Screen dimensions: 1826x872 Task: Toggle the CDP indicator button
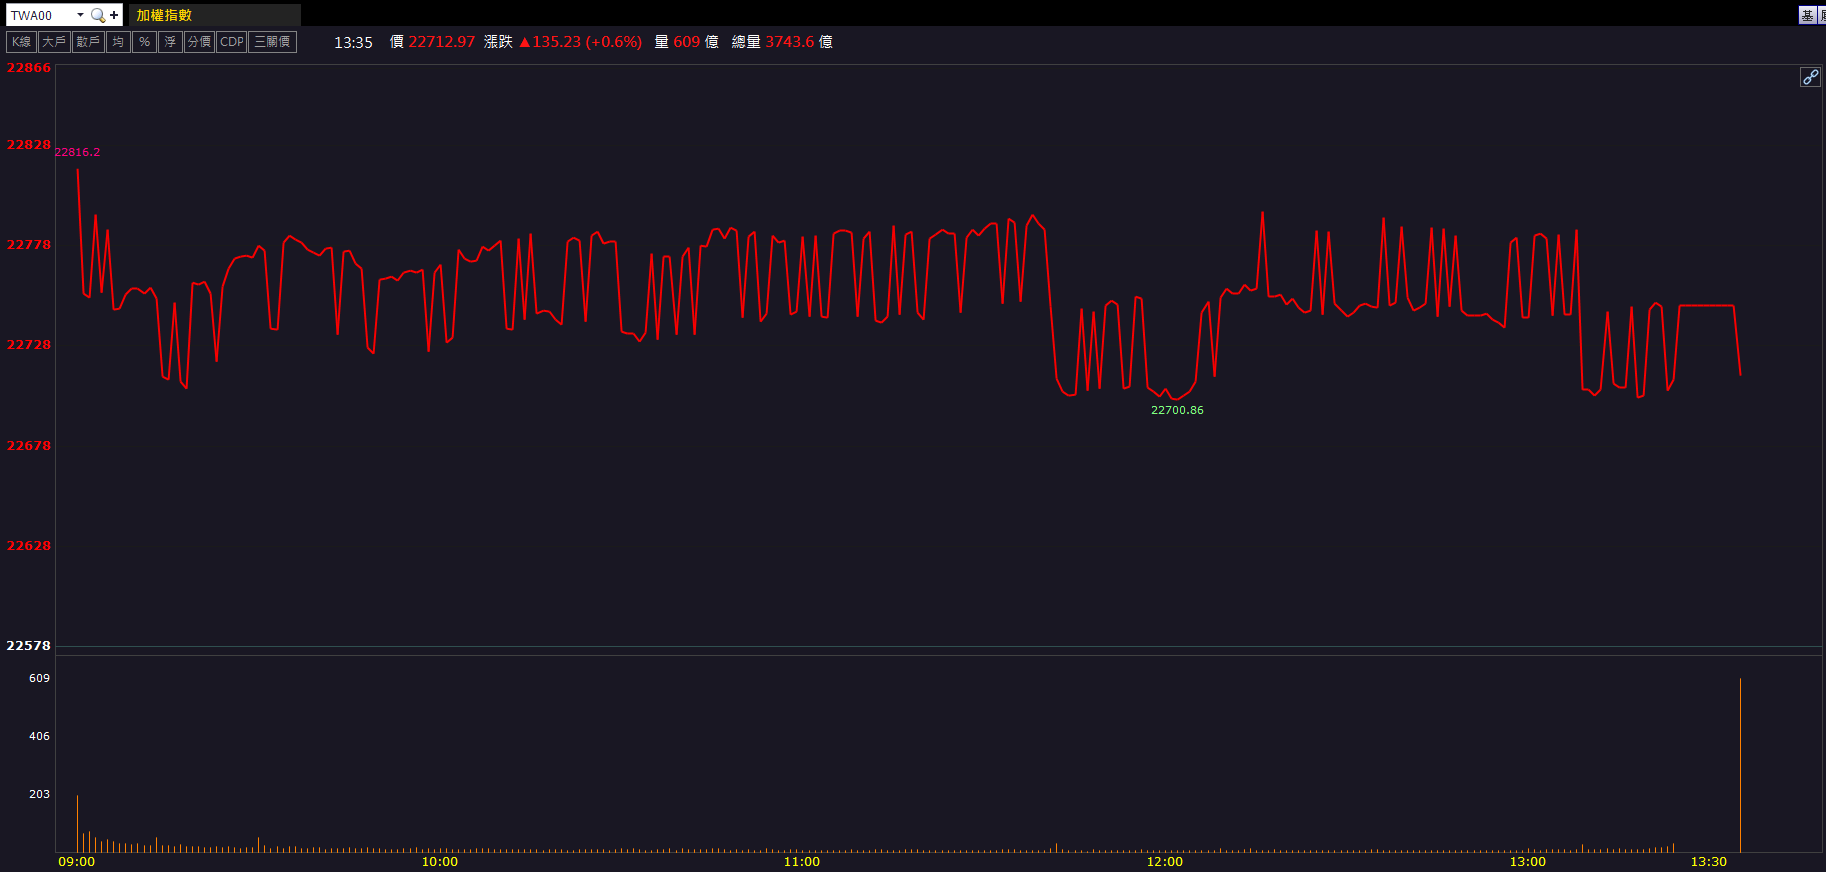point(231,42)
